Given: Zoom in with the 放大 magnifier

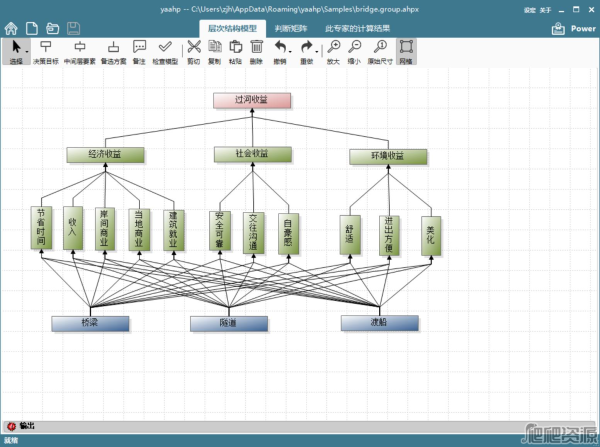Looking at the screenshot, I should click(x=333, y=51).
